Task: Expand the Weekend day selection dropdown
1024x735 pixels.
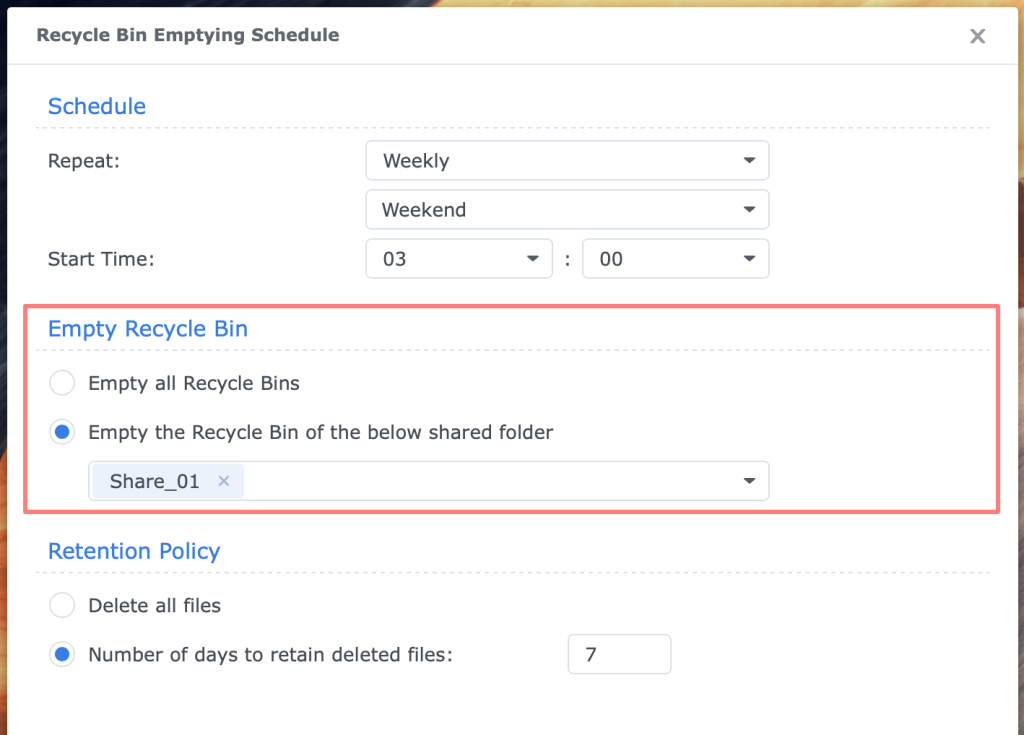Action: [567, 209]
